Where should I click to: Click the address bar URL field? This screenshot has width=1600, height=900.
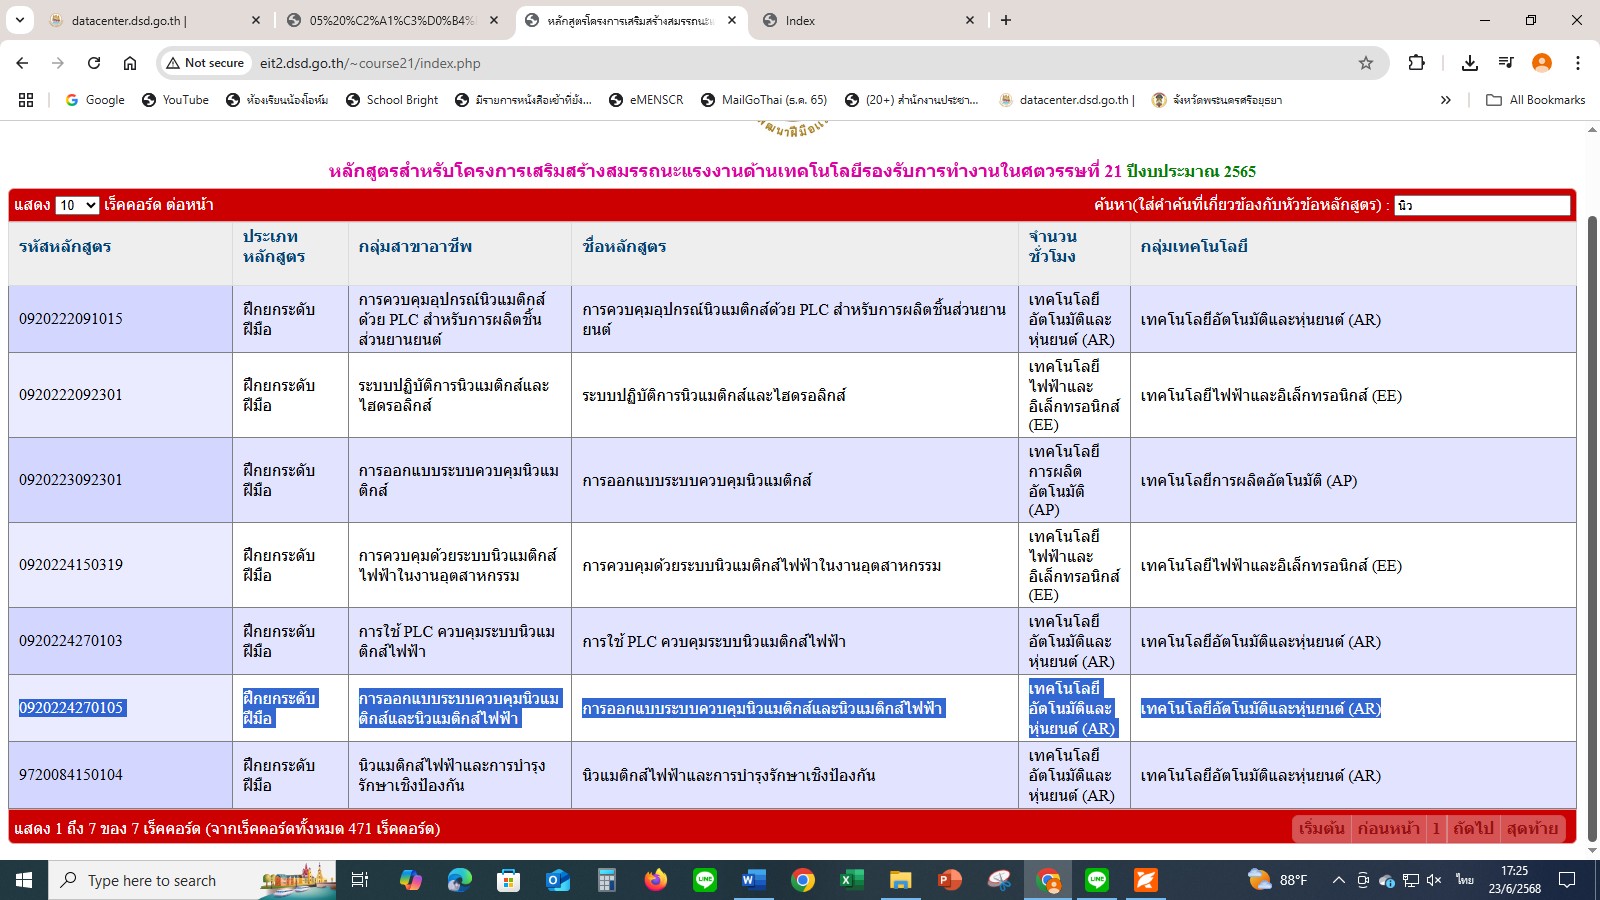pos(800,63)
